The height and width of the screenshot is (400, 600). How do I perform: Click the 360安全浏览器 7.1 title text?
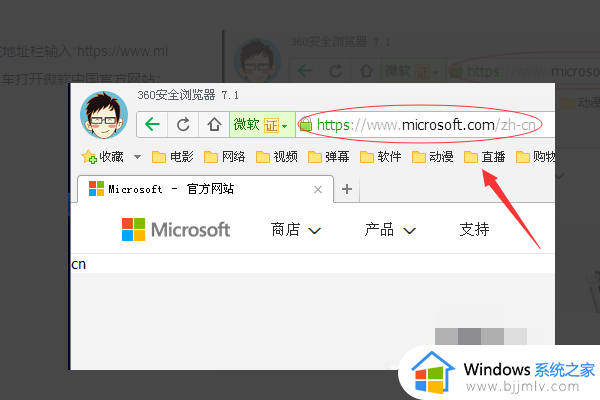[x=188, y=95]
